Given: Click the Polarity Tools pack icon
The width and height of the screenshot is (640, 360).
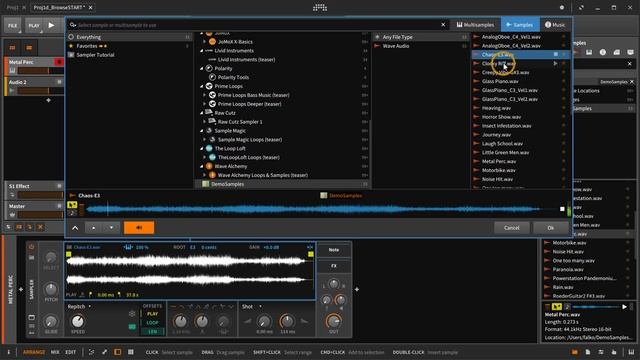Looking at the screenshot, I should 212,77.
